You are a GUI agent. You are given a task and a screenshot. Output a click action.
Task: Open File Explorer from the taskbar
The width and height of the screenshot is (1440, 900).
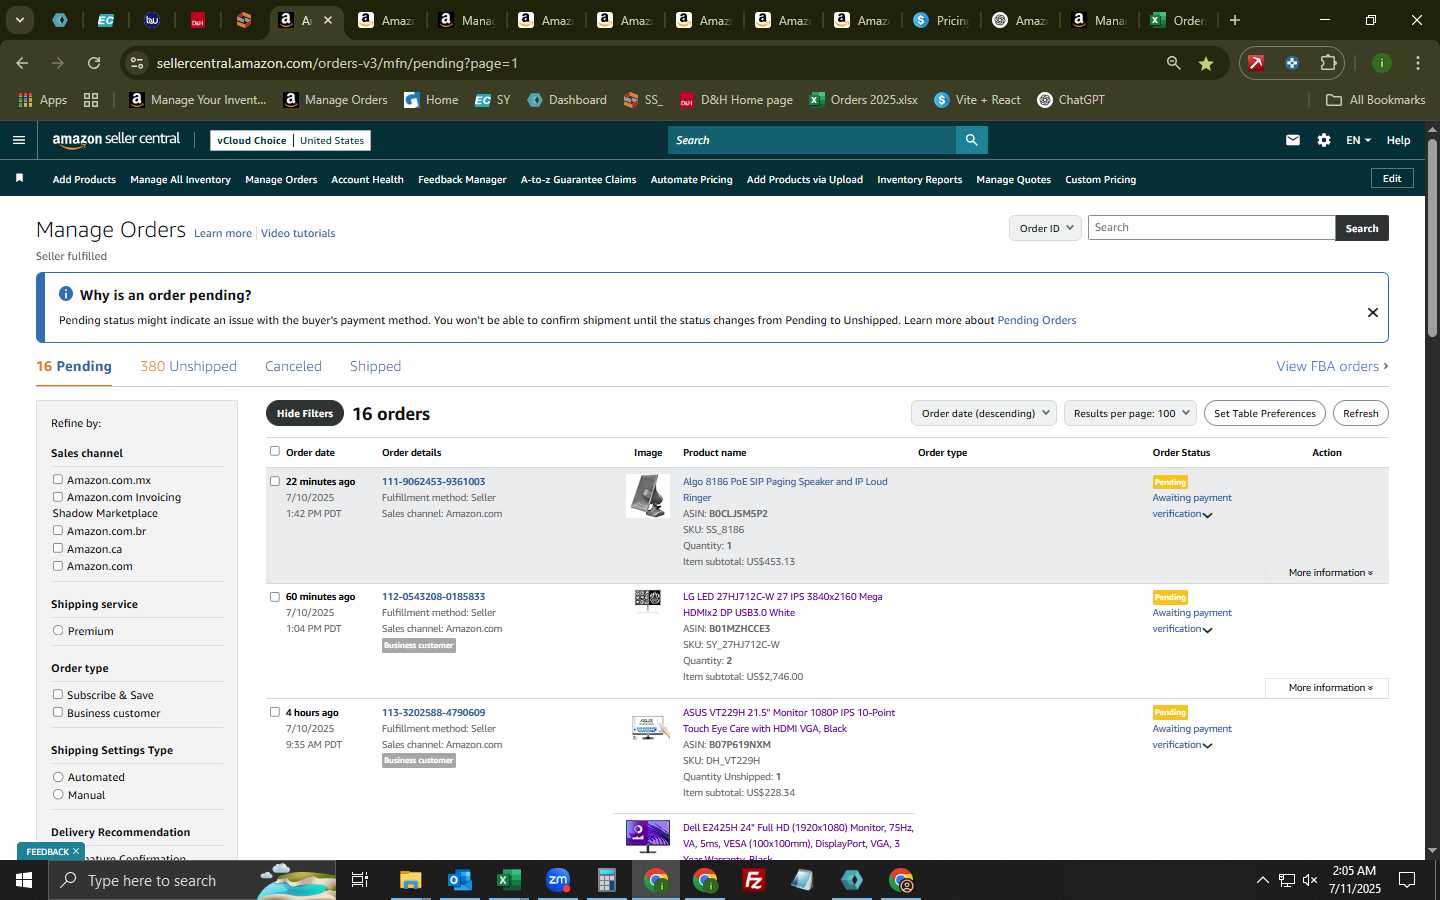coord(411,880)
